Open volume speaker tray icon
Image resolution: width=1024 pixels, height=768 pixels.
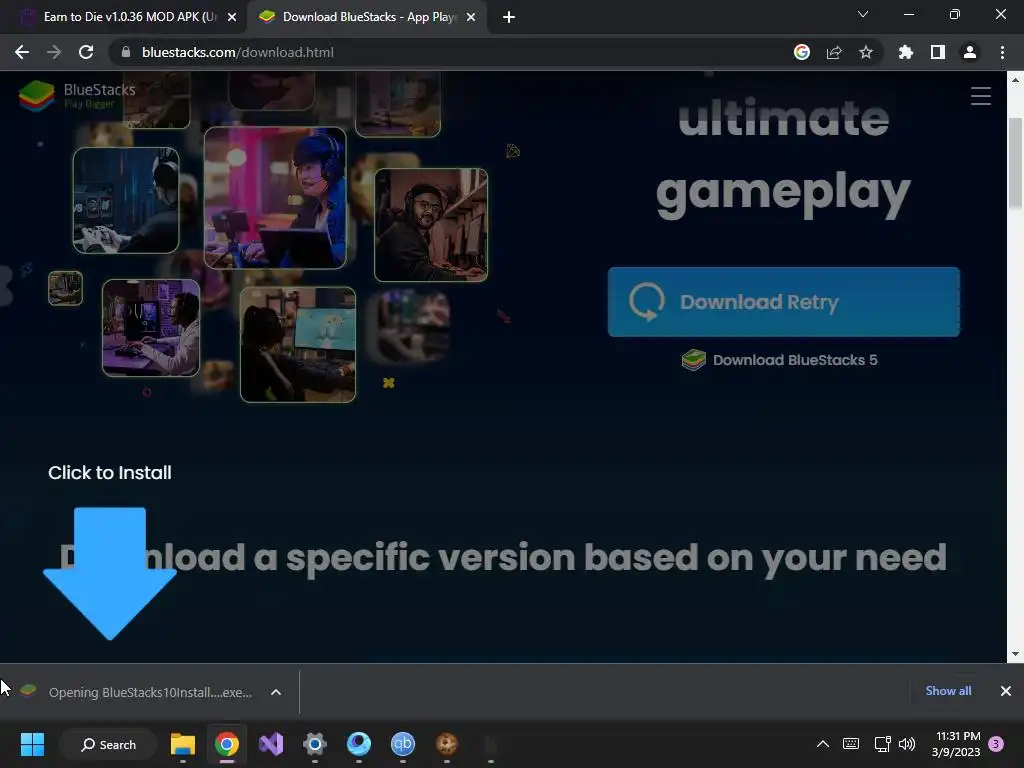(907, 744)
